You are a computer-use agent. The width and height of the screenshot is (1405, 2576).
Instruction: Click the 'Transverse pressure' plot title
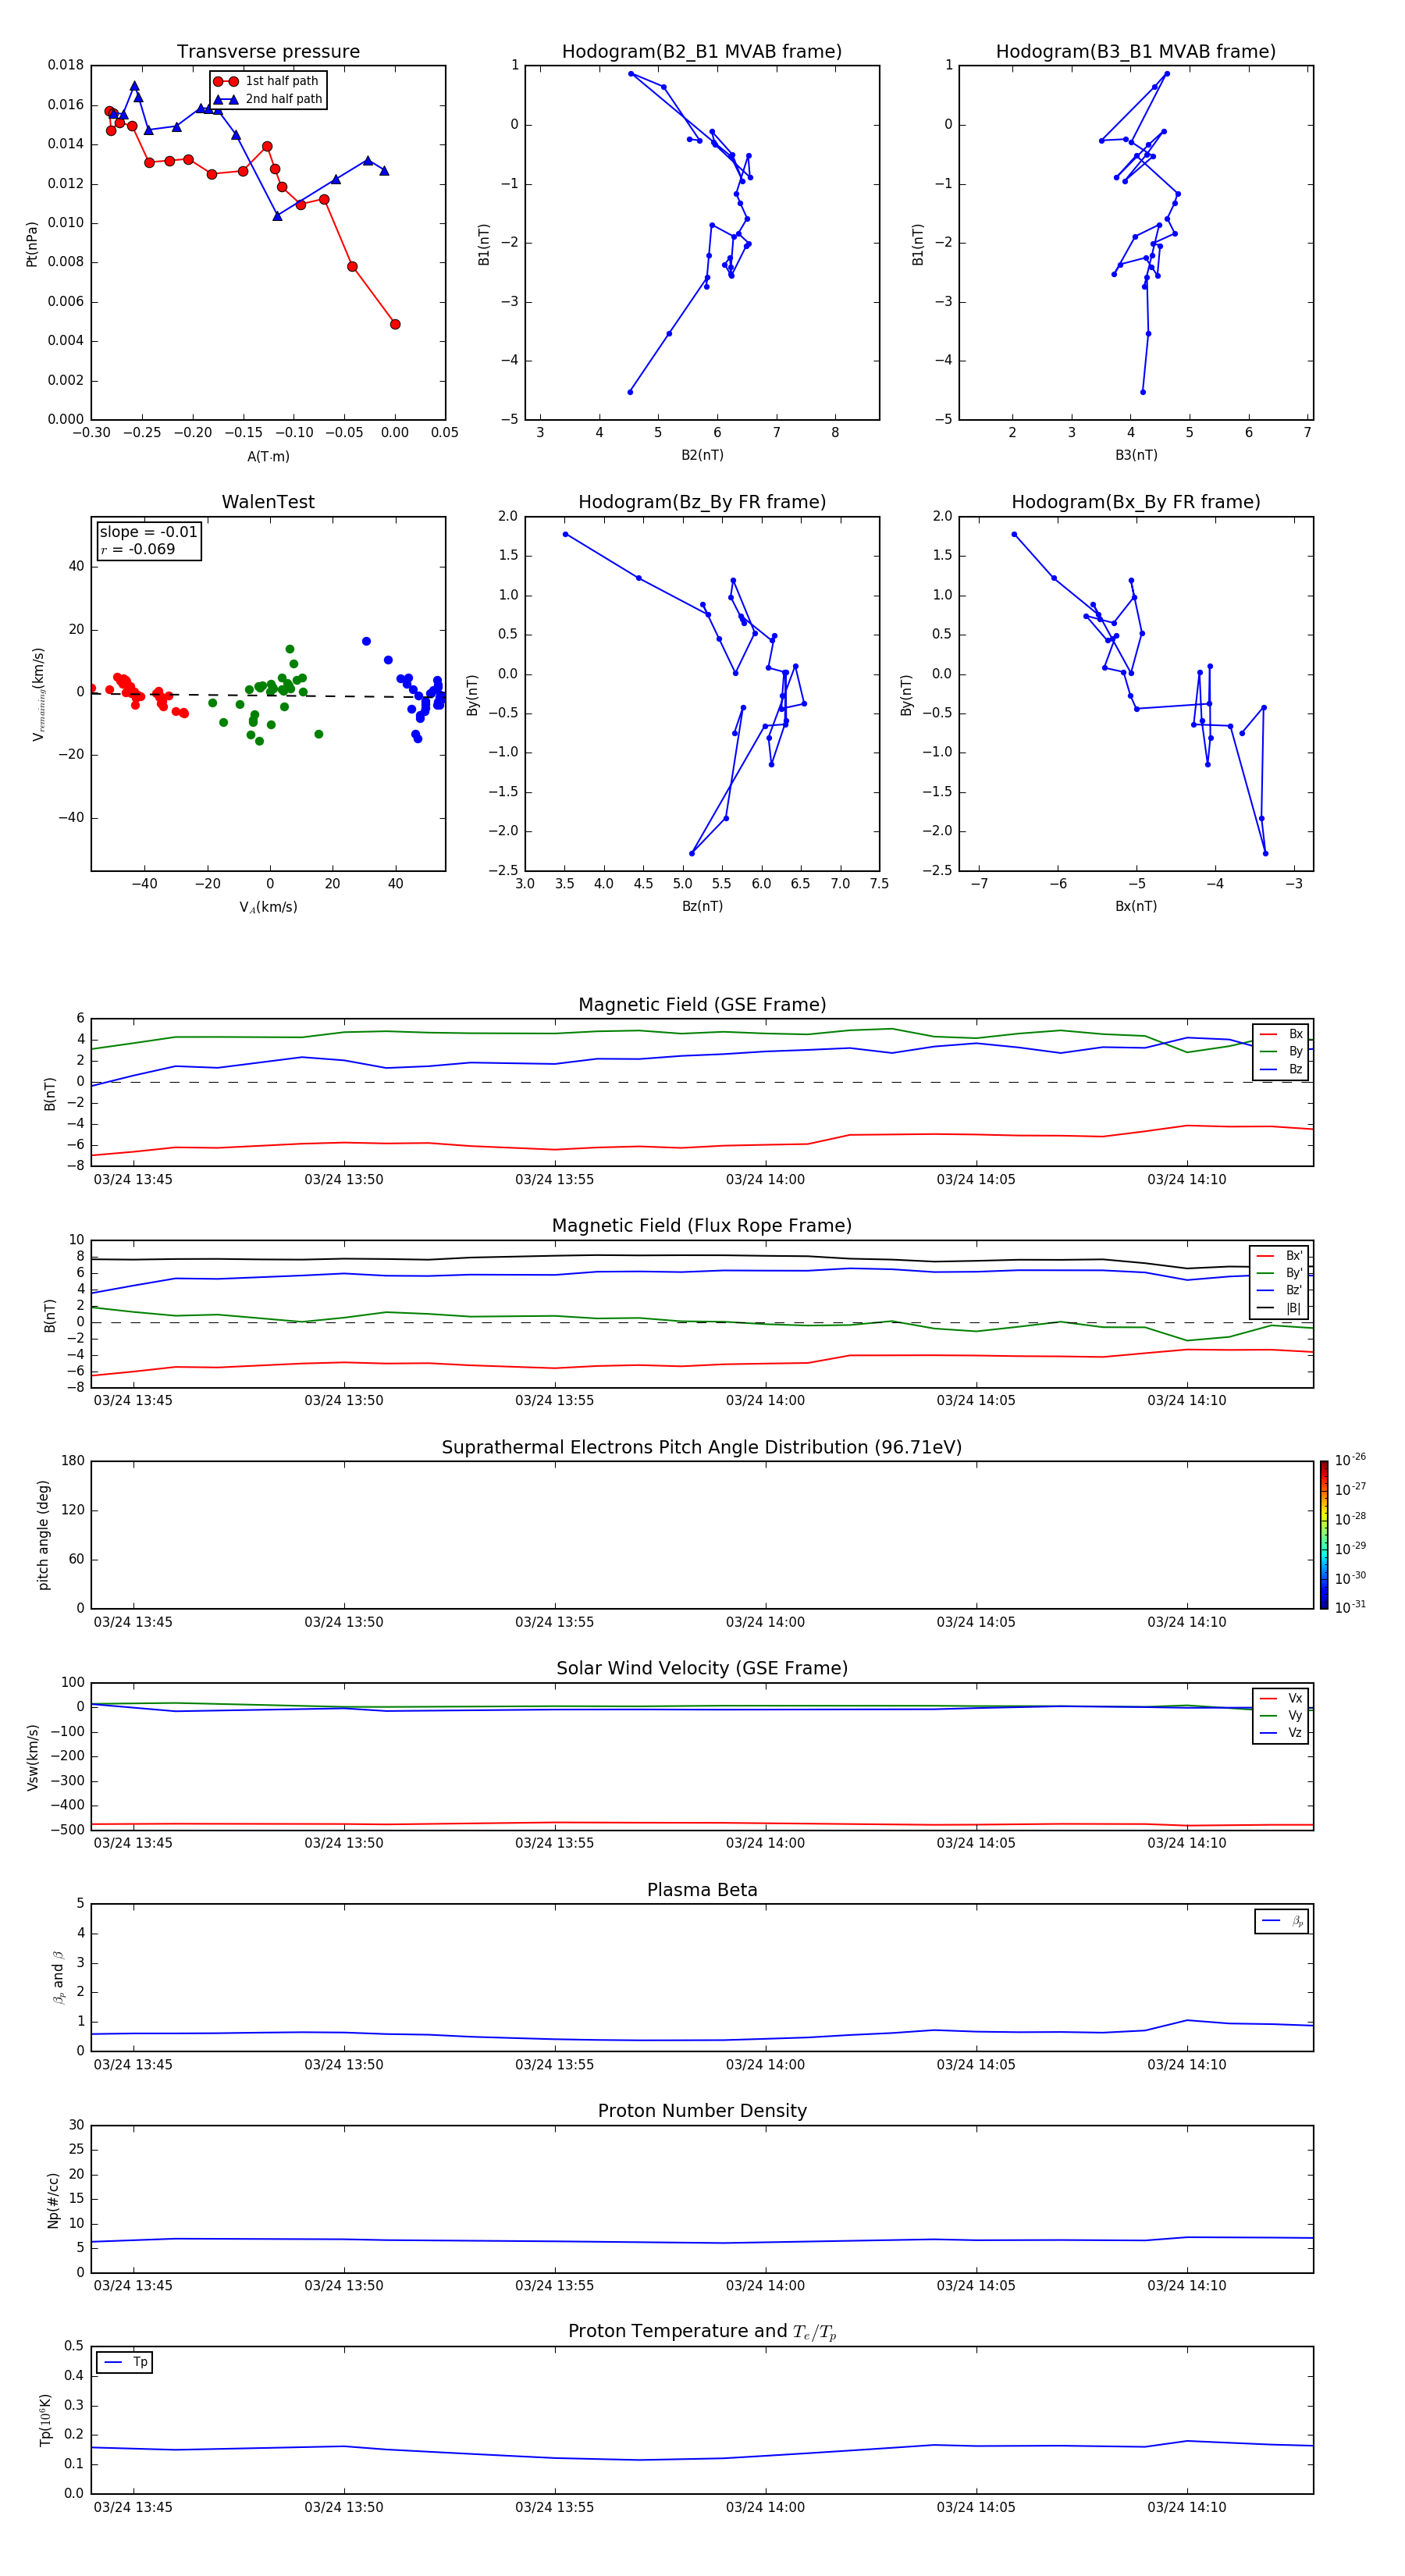pos(268,52)
